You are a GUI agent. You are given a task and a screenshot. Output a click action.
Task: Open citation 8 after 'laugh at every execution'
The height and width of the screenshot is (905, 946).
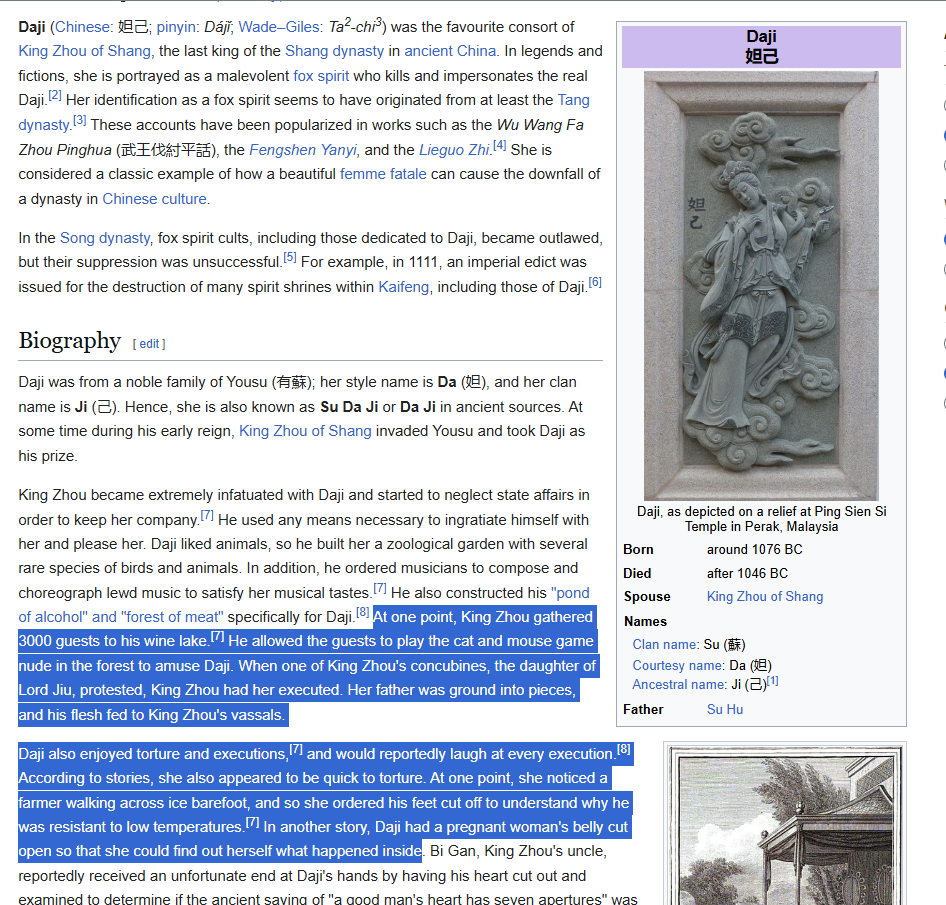point(624,749)
